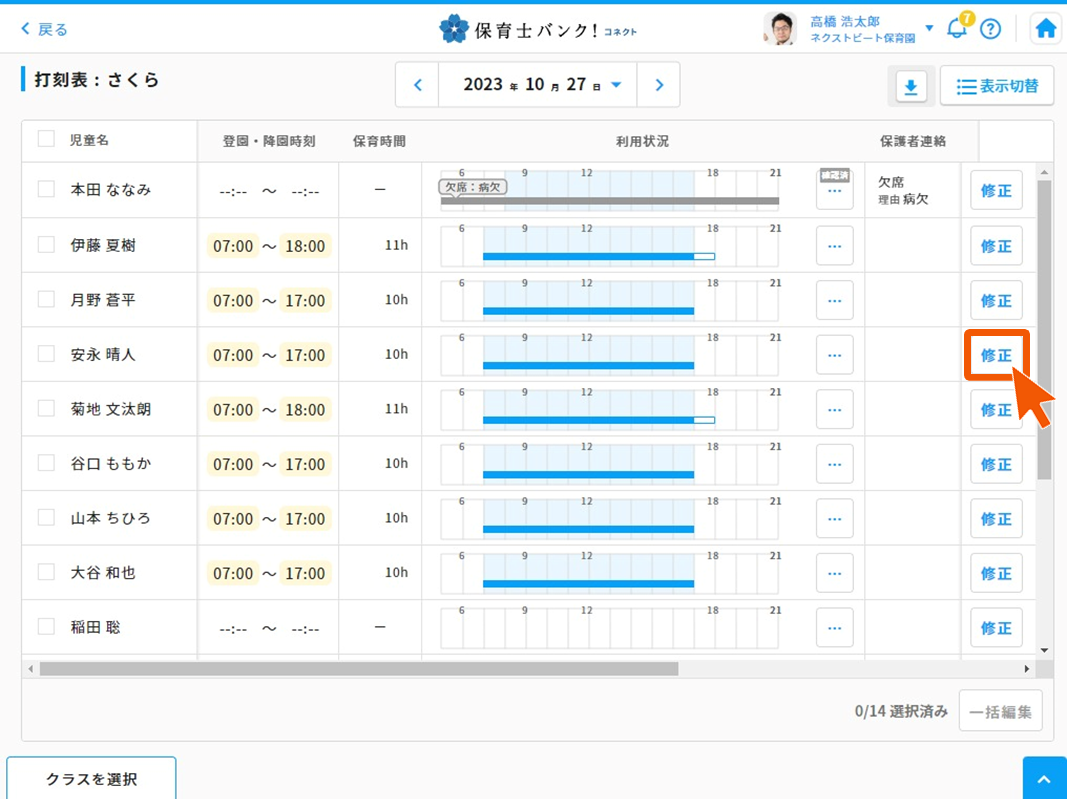1067x800 pixels.
Task: Open more options for 伊藤 夏樹
Action: 834,246
